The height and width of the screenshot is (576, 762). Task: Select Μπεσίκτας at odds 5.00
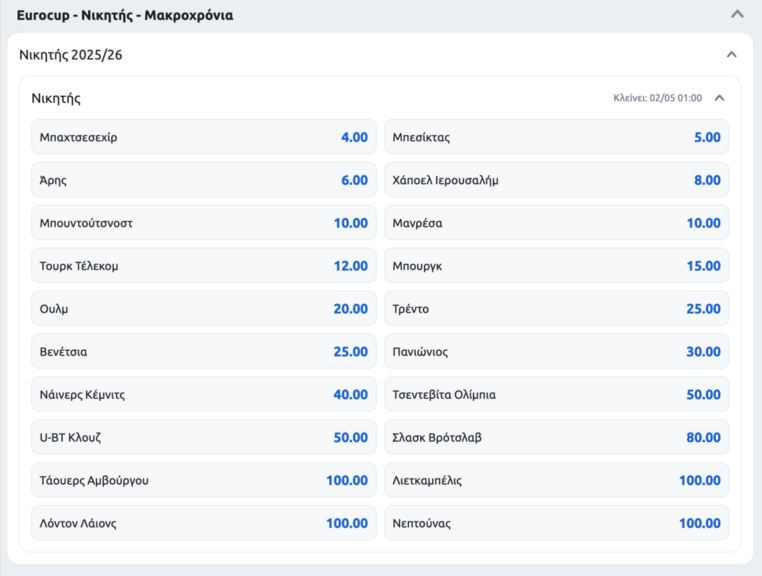pos(556,138)
